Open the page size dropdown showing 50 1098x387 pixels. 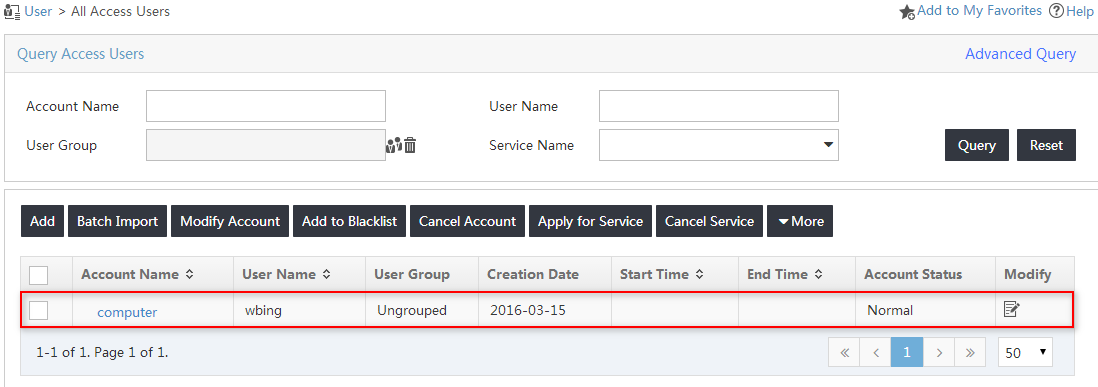point(1025,353)
